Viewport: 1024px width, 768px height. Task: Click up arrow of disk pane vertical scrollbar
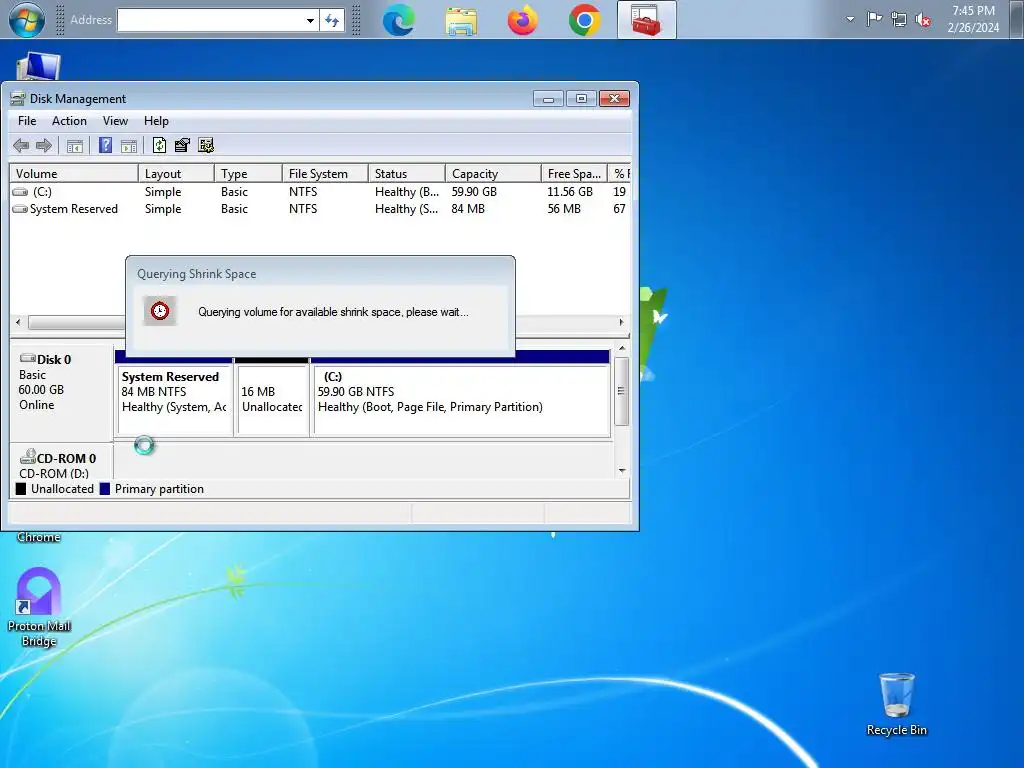(x=622, y=349)
